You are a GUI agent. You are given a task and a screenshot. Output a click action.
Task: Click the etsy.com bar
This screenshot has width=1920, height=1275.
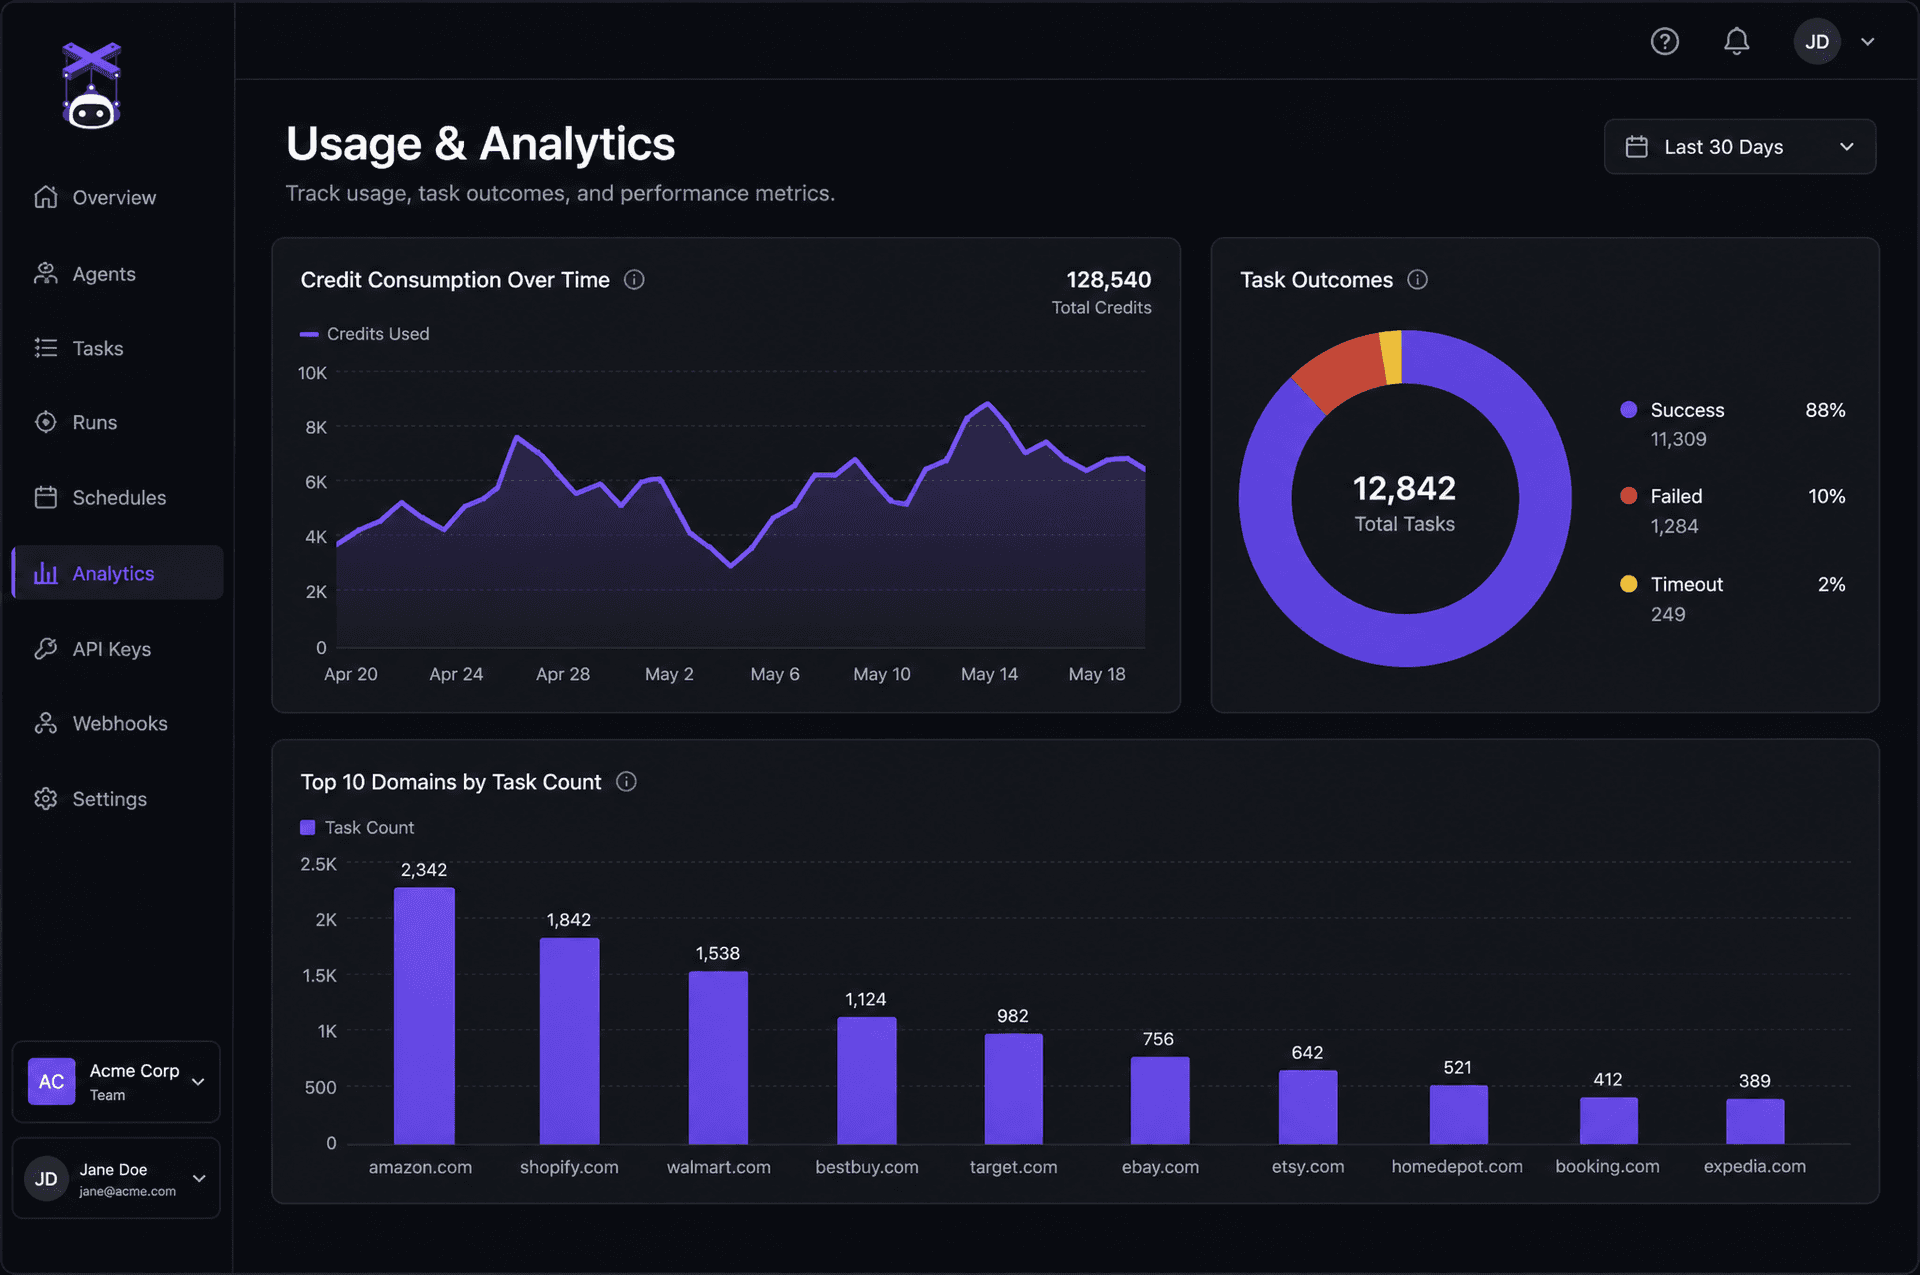1308,1107
